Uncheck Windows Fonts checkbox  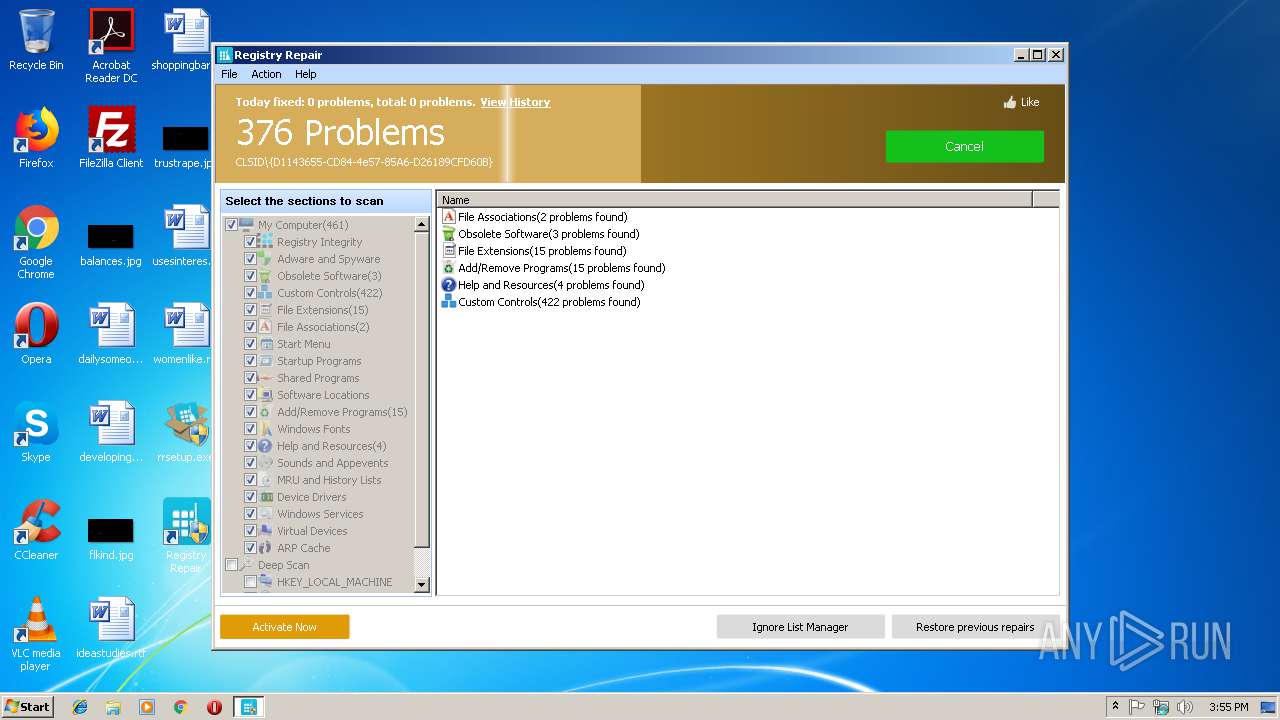[x=250, y=429]
